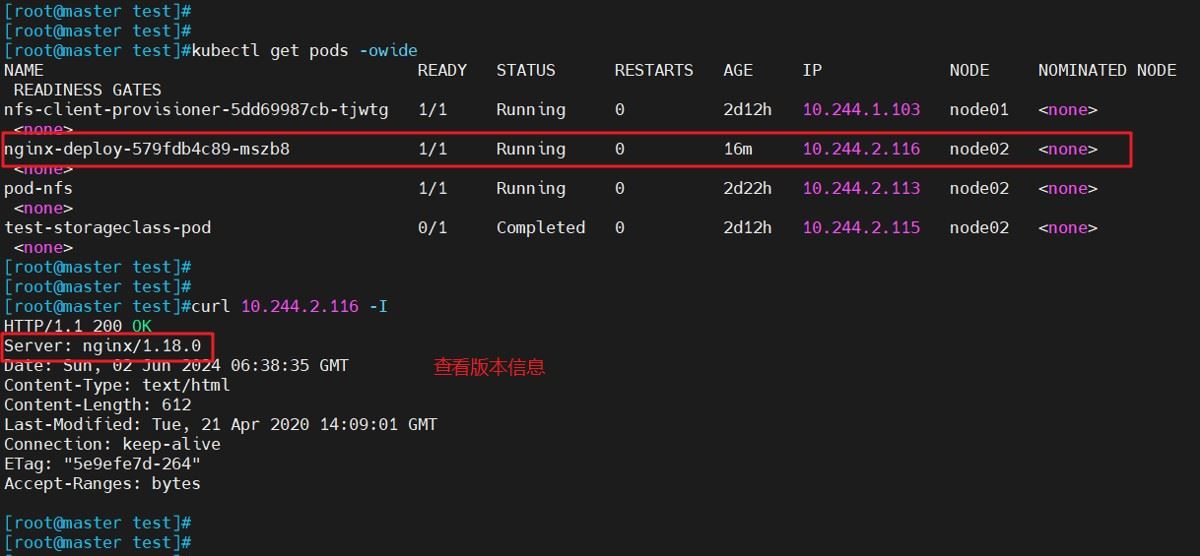The height and width of the screenshot is (556, 1200).
Task: Click the READINESS GATES header text
Action: click(87, 90)
